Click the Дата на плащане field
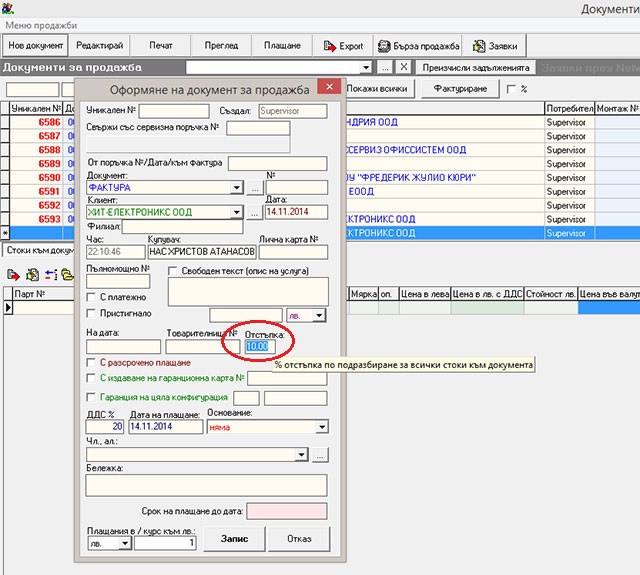This screenshot has height=575, width=640. point(166,427)
